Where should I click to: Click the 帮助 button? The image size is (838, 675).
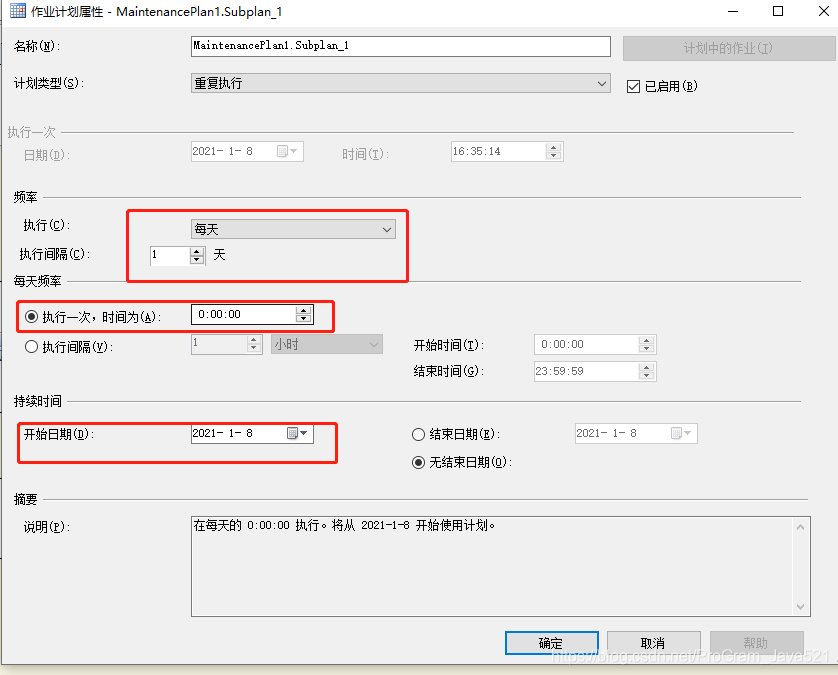(x=756, y=643)
